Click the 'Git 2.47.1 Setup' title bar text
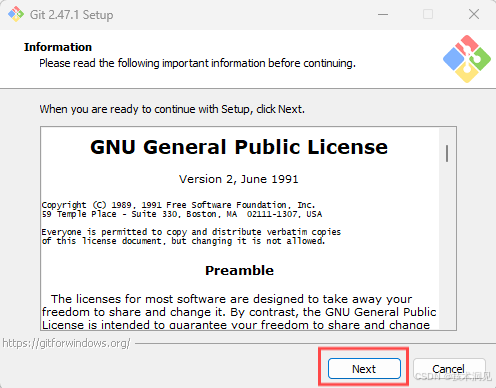This screenshot has width=496, height=388. 71,15
